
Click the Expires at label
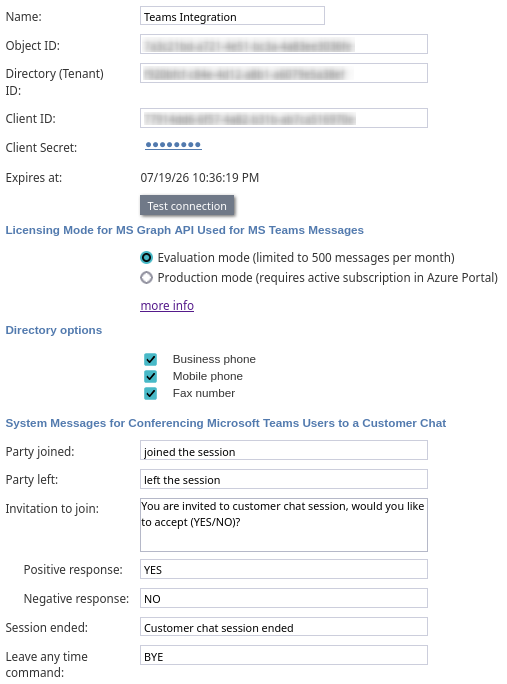pos(34,178)
